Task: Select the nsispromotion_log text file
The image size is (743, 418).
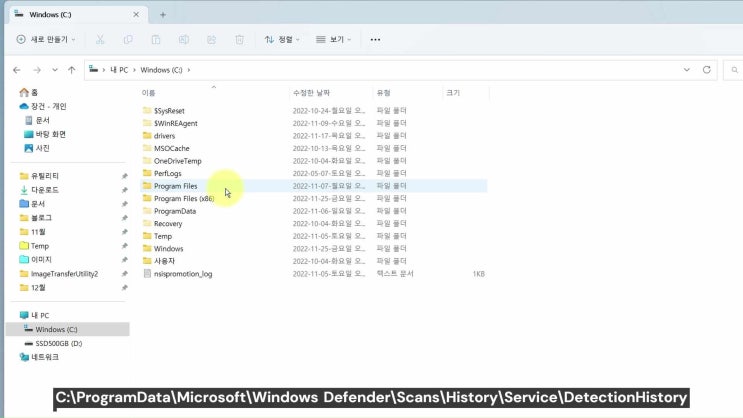Action: click(x=182, y=274)
